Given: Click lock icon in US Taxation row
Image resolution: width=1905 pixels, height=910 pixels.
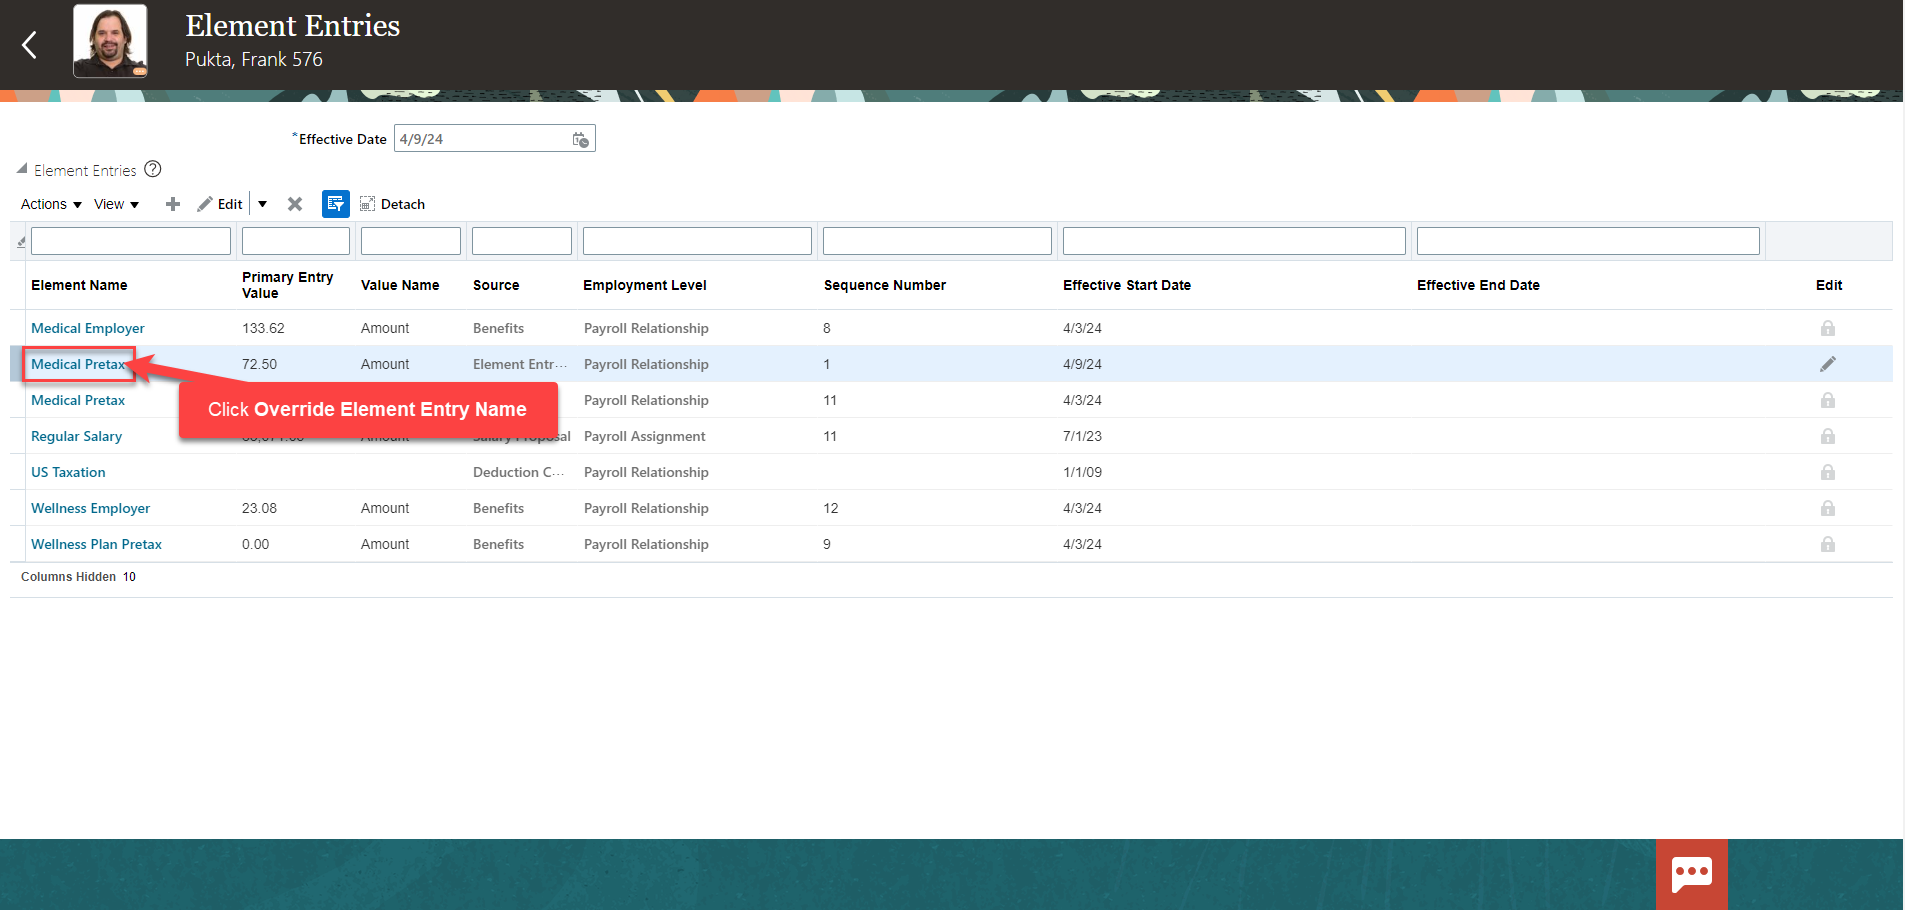Looking at the screenshot, I should pyautogui.click(x=1828, y=472).
